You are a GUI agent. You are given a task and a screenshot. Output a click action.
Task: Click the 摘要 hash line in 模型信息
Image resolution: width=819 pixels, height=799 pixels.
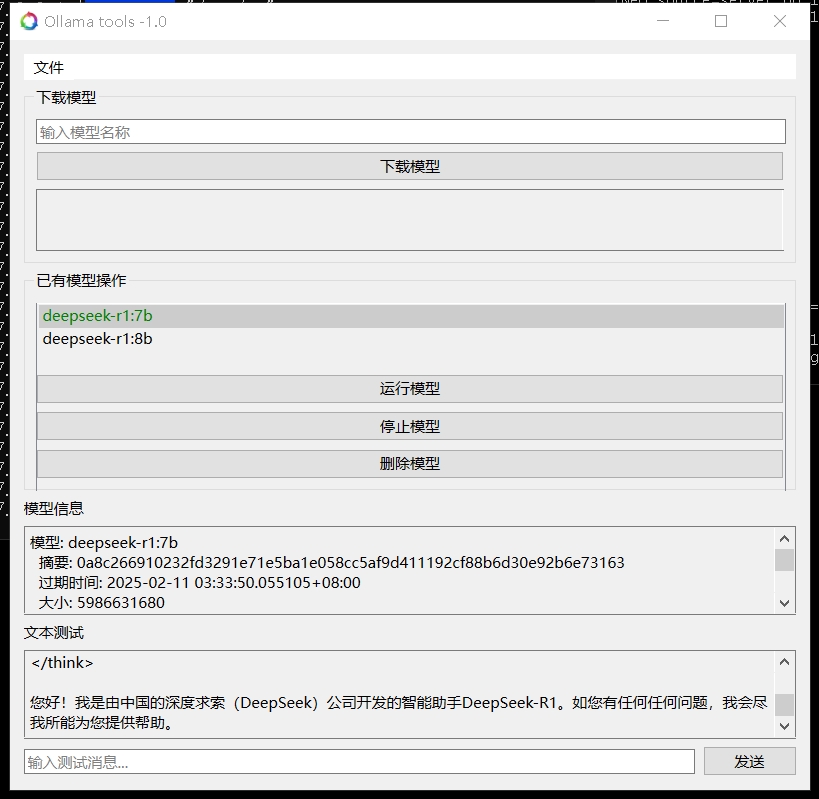tap(331, 562)
